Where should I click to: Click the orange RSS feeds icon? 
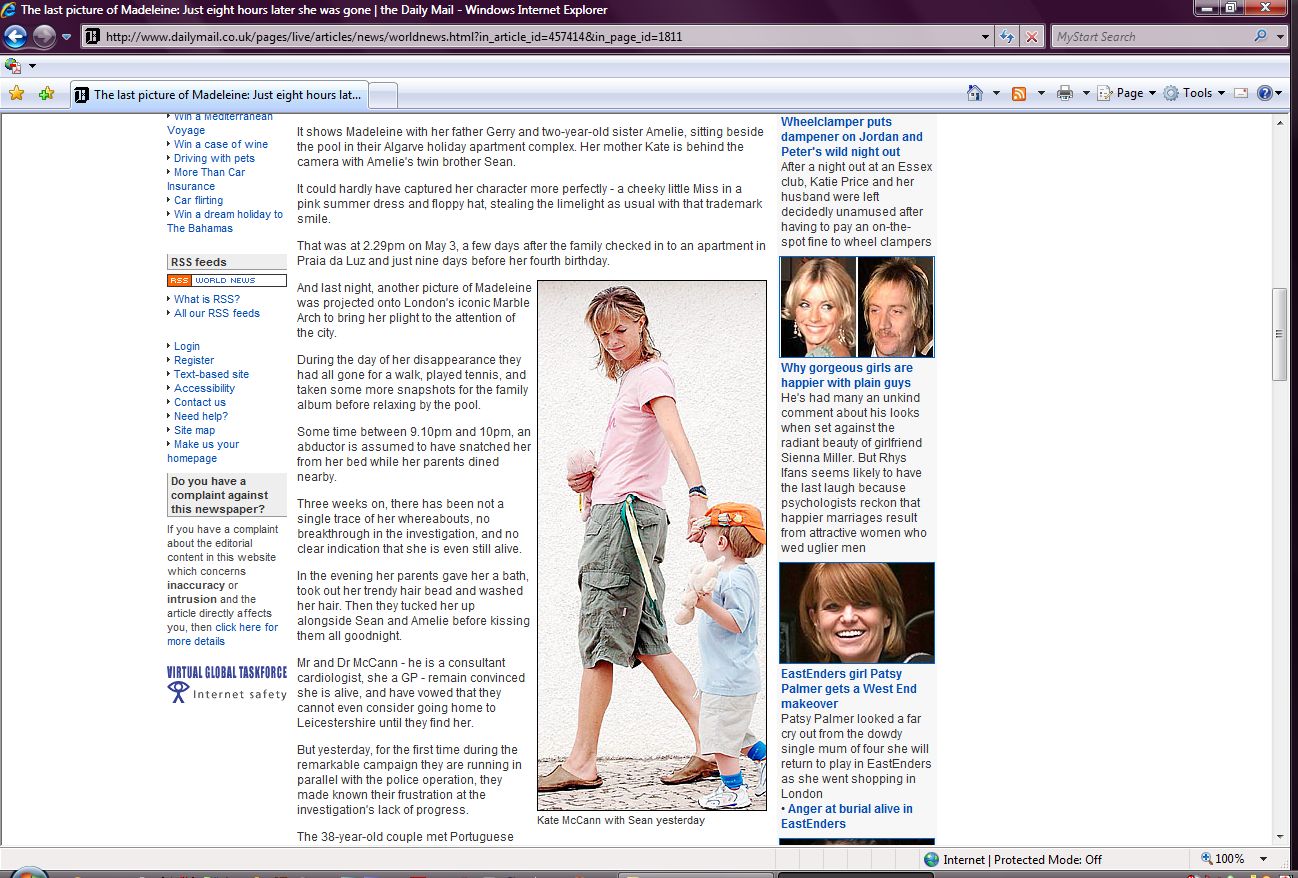tap(1019, 93)
